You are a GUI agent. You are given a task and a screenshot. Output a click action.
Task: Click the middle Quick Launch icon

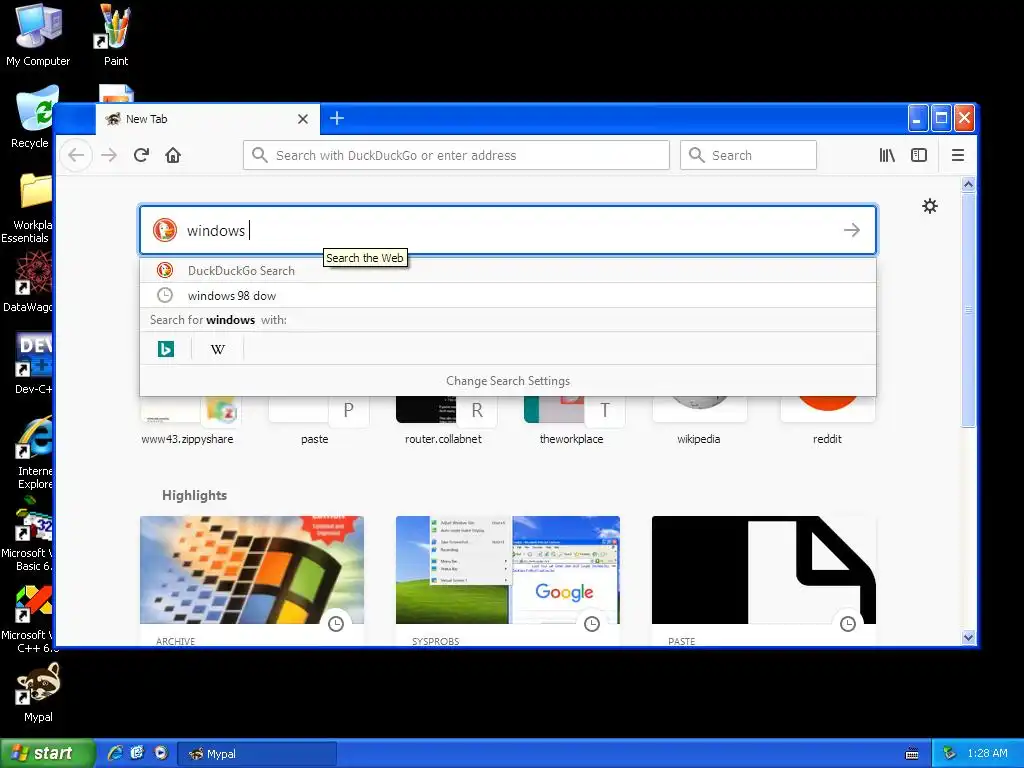tap(137, 753)
